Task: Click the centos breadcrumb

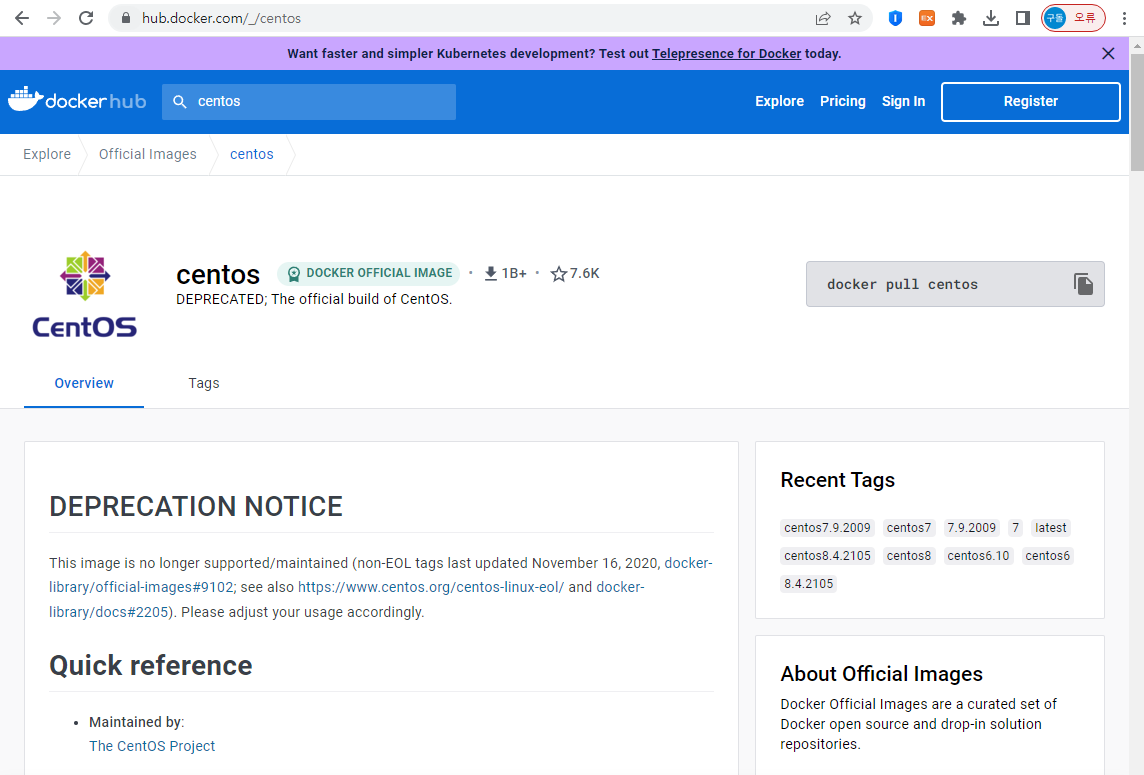Action: [252, 154]
